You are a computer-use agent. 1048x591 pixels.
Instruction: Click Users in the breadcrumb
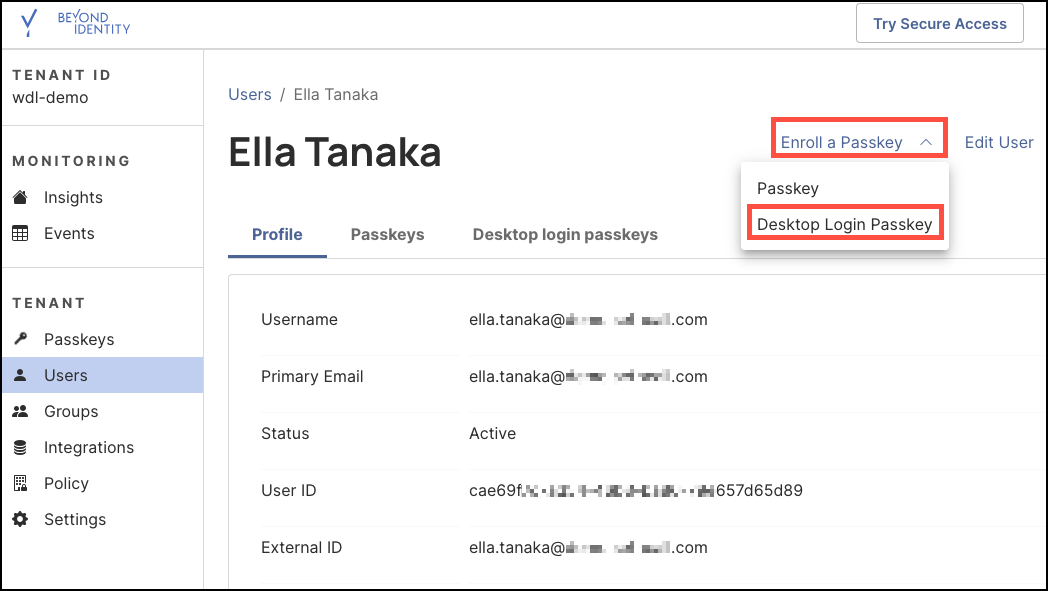(250, 94)
